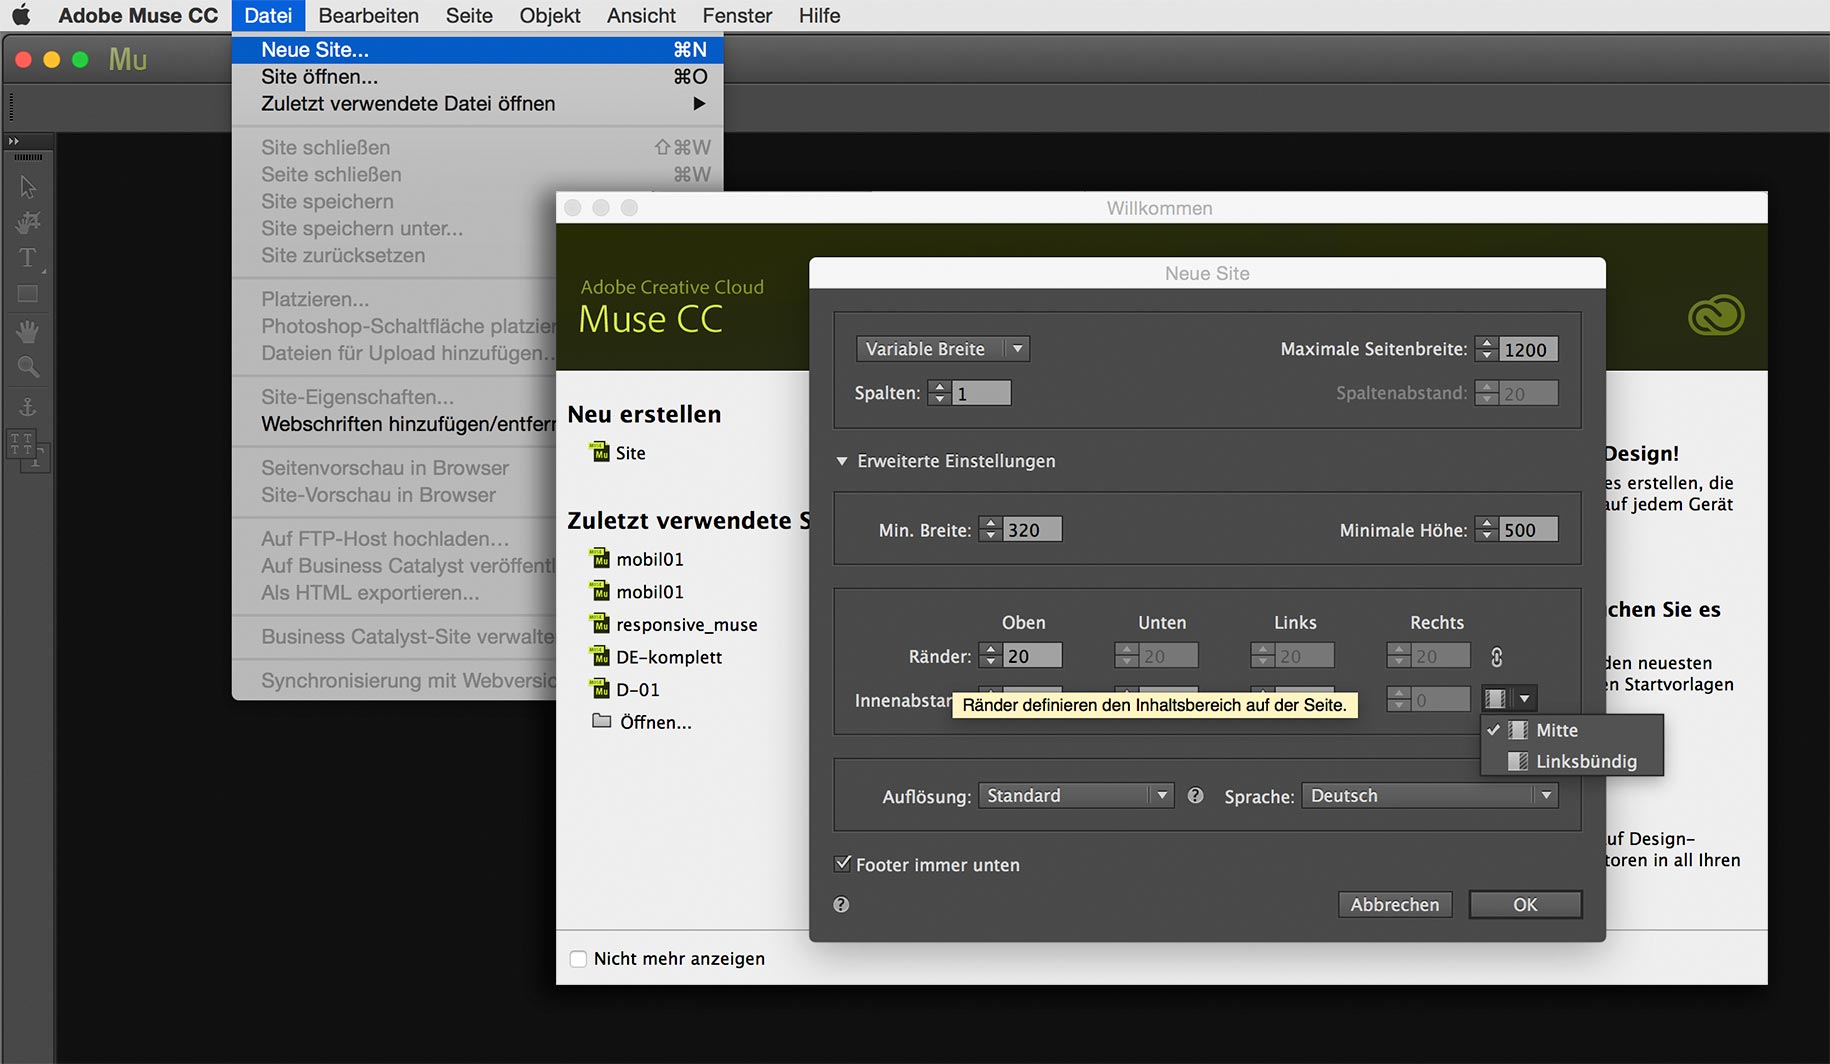Screen dimensions: 1830x1064
Task: Select the Text tool in toolbar
Action: 28,258
